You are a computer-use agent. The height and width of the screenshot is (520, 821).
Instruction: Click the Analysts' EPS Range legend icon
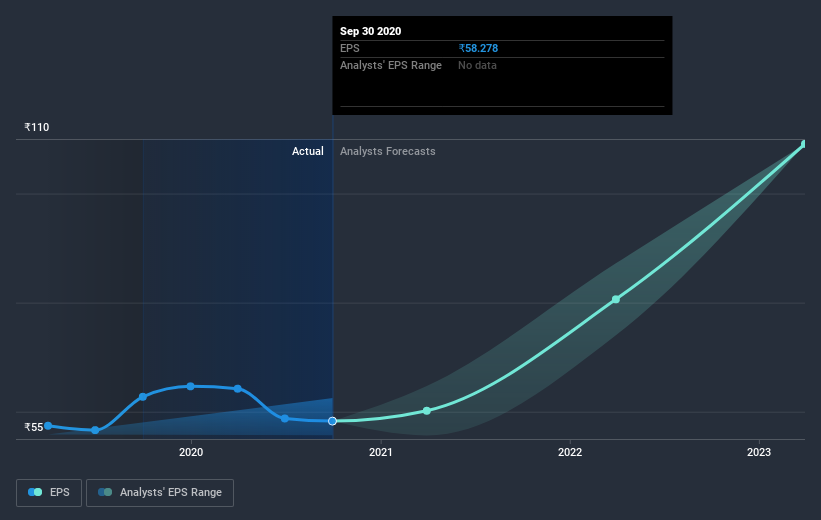[x=105, y=492]
